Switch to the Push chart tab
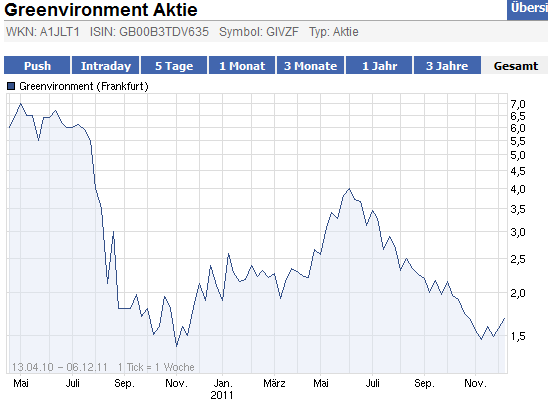Image resolution: width=548 pixels, height=407 pixels. [x=37, y=65]
